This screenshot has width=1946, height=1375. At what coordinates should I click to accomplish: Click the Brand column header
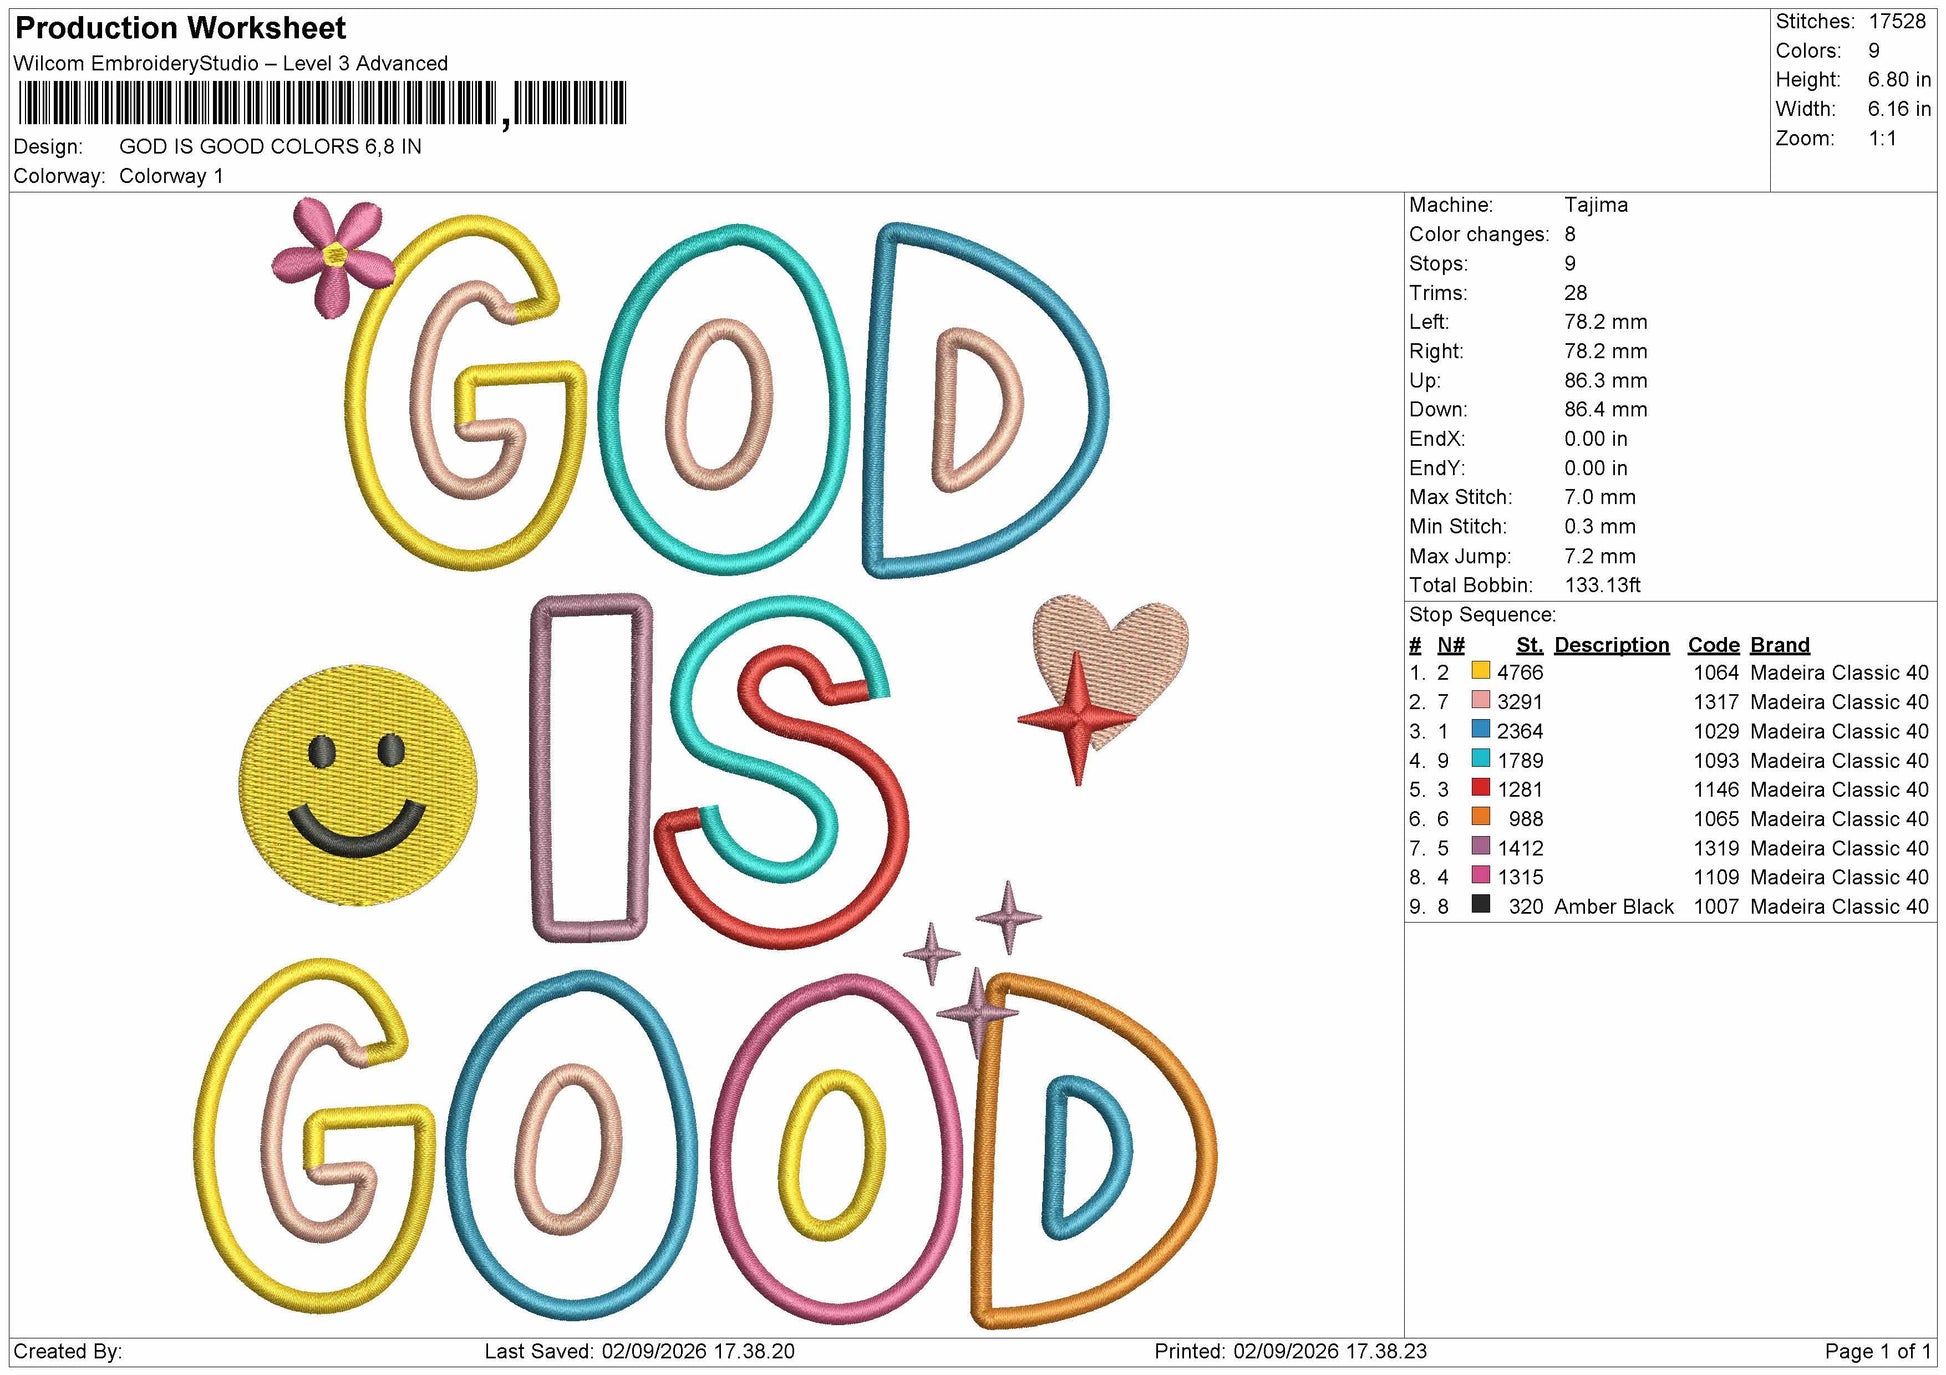(x=1780, y=645)
